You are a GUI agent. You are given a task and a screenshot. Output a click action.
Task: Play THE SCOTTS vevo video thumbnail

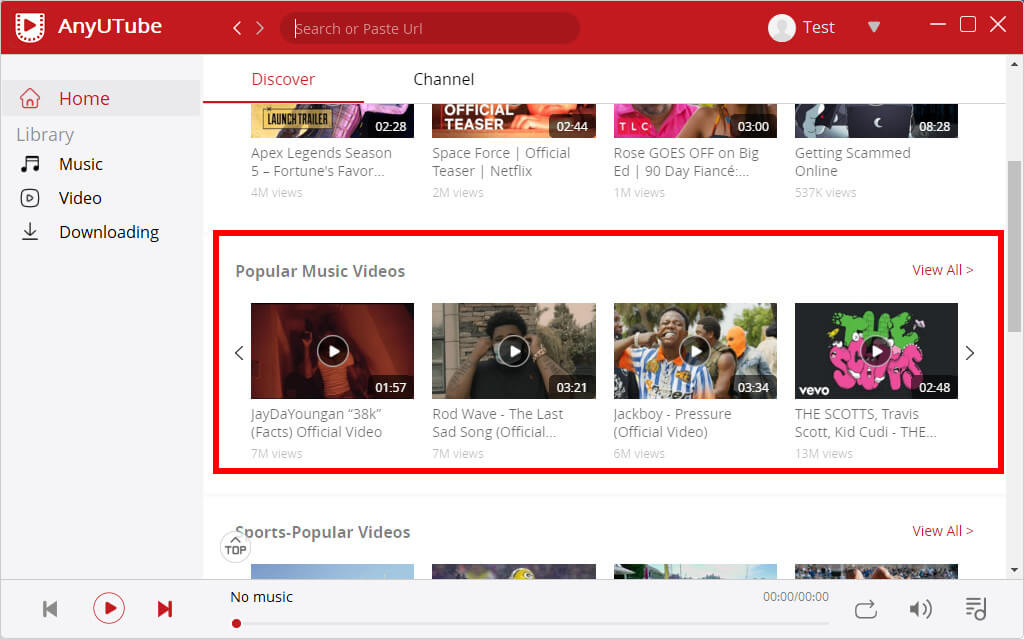(876, 351)
